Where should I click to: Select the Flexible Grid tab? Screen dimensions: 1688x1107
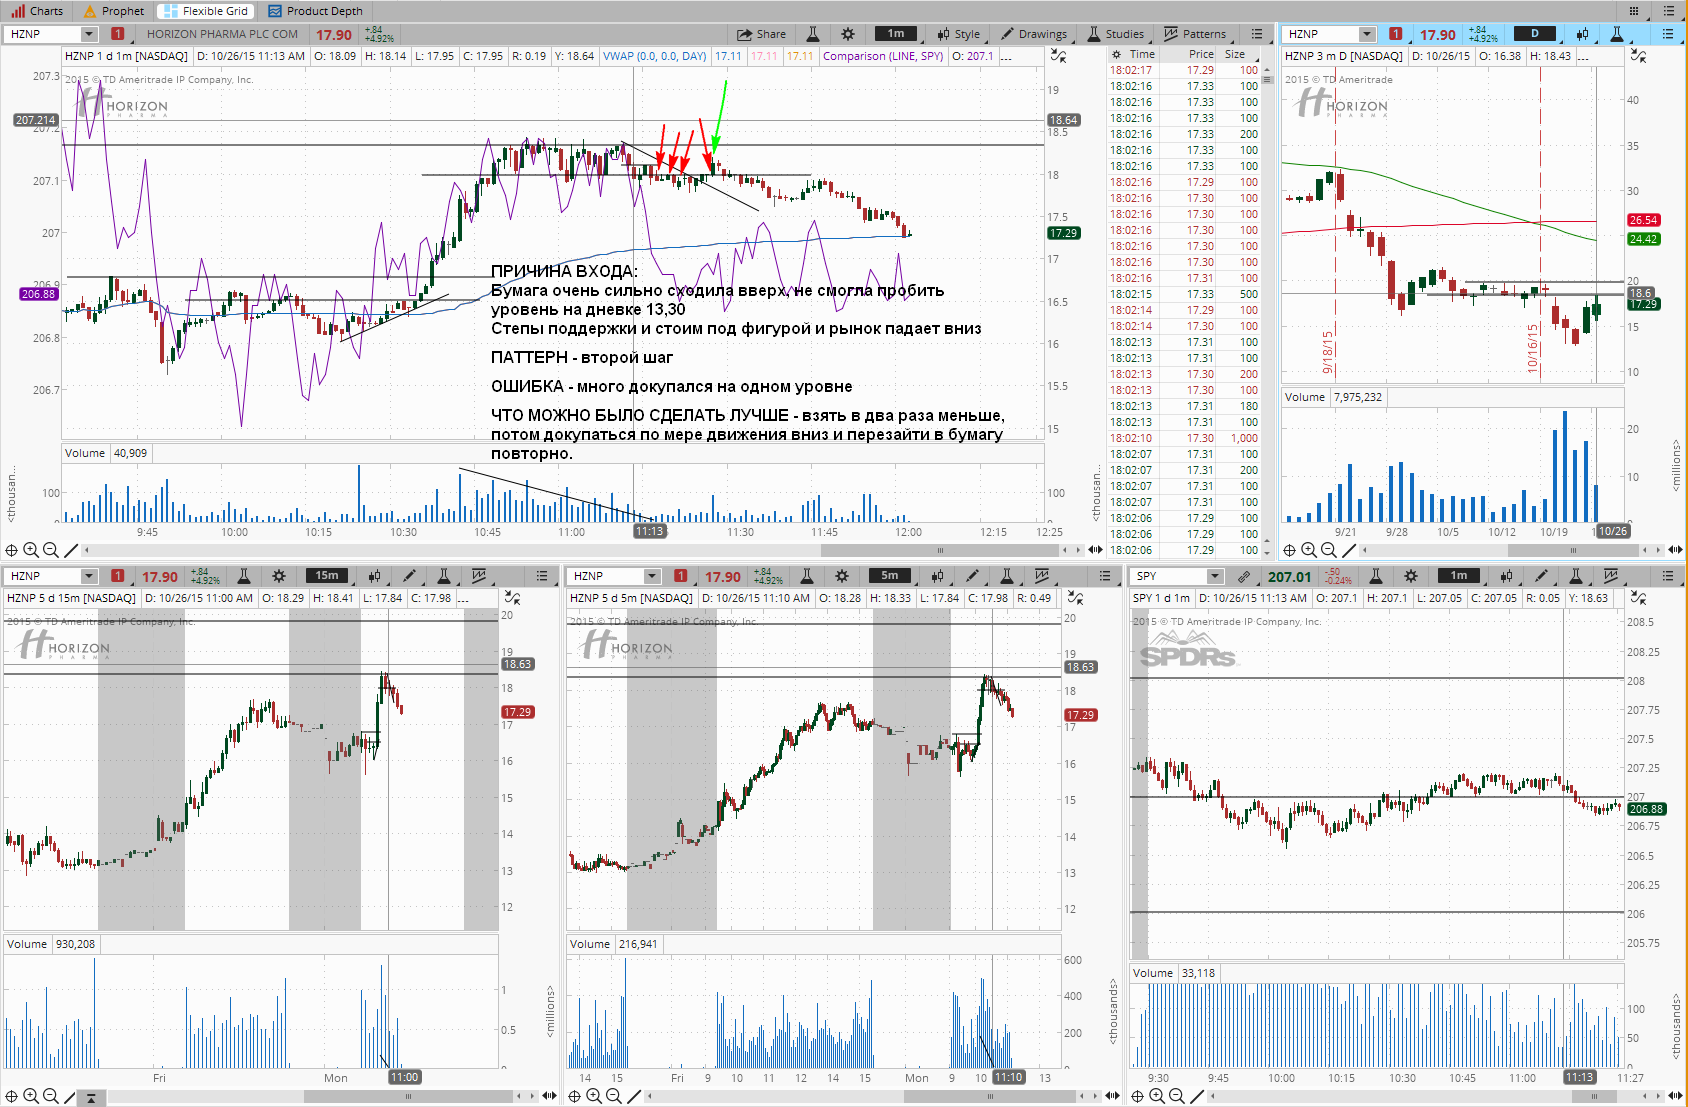point(206,11)
